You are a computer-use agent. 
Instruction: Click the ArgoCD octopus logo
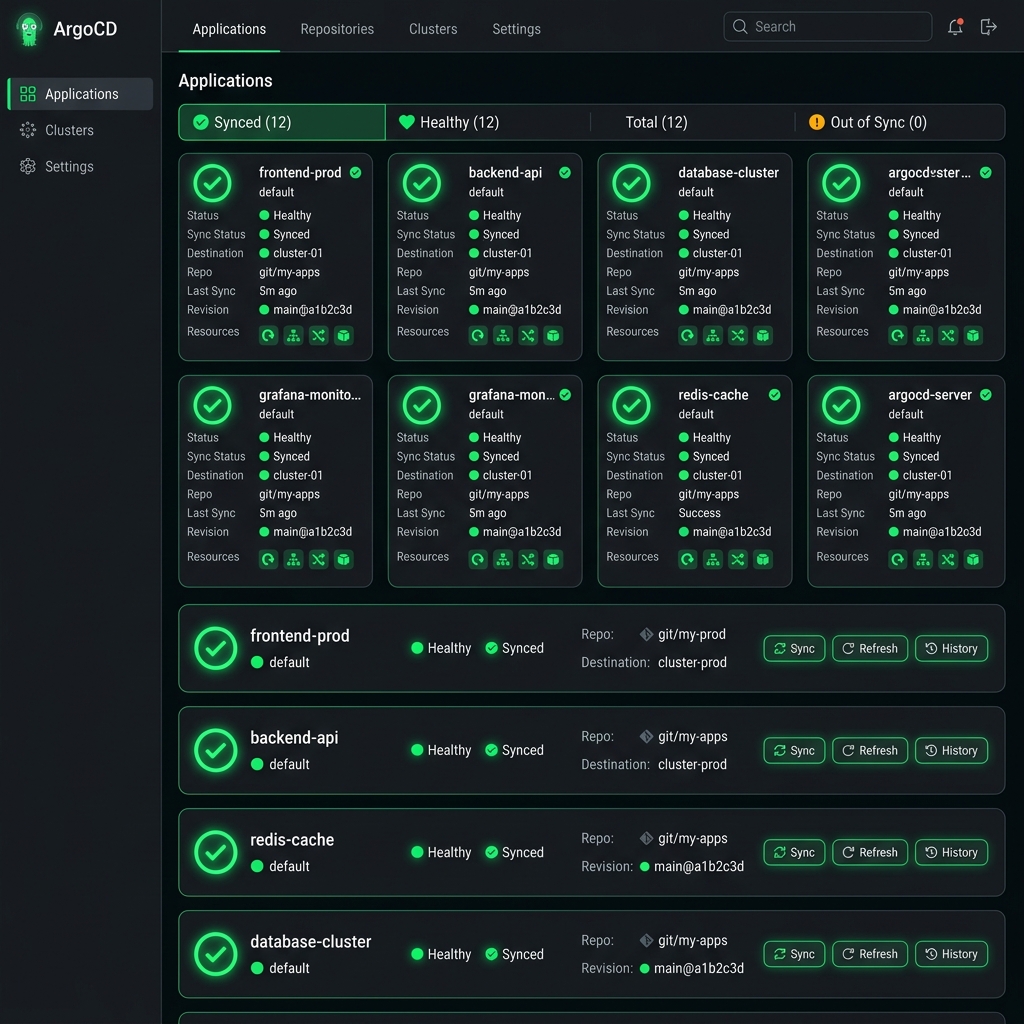pyautogui.click(x=29, y=29)
